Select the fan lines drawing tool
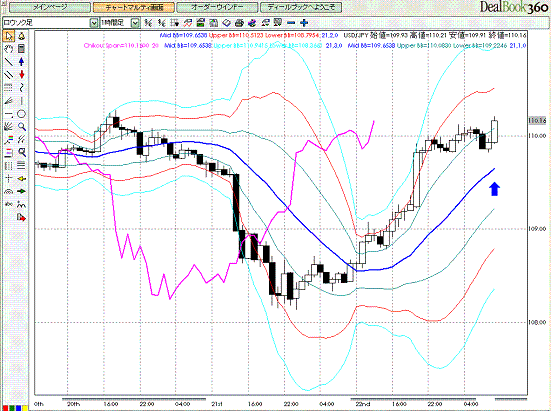 coord(9,101)
